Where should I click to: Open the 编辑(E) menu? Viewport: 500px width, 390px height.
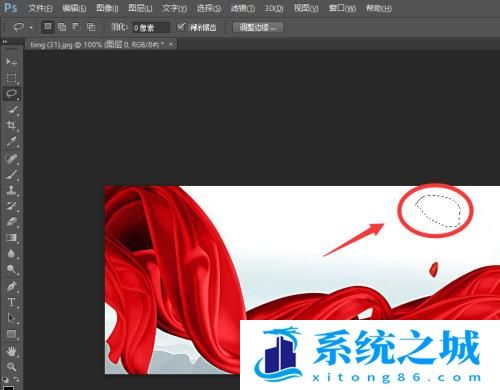click(74, 8)
